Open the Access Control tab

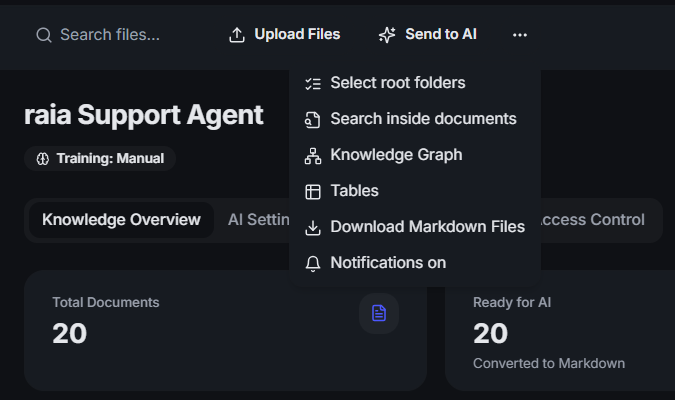593,220
